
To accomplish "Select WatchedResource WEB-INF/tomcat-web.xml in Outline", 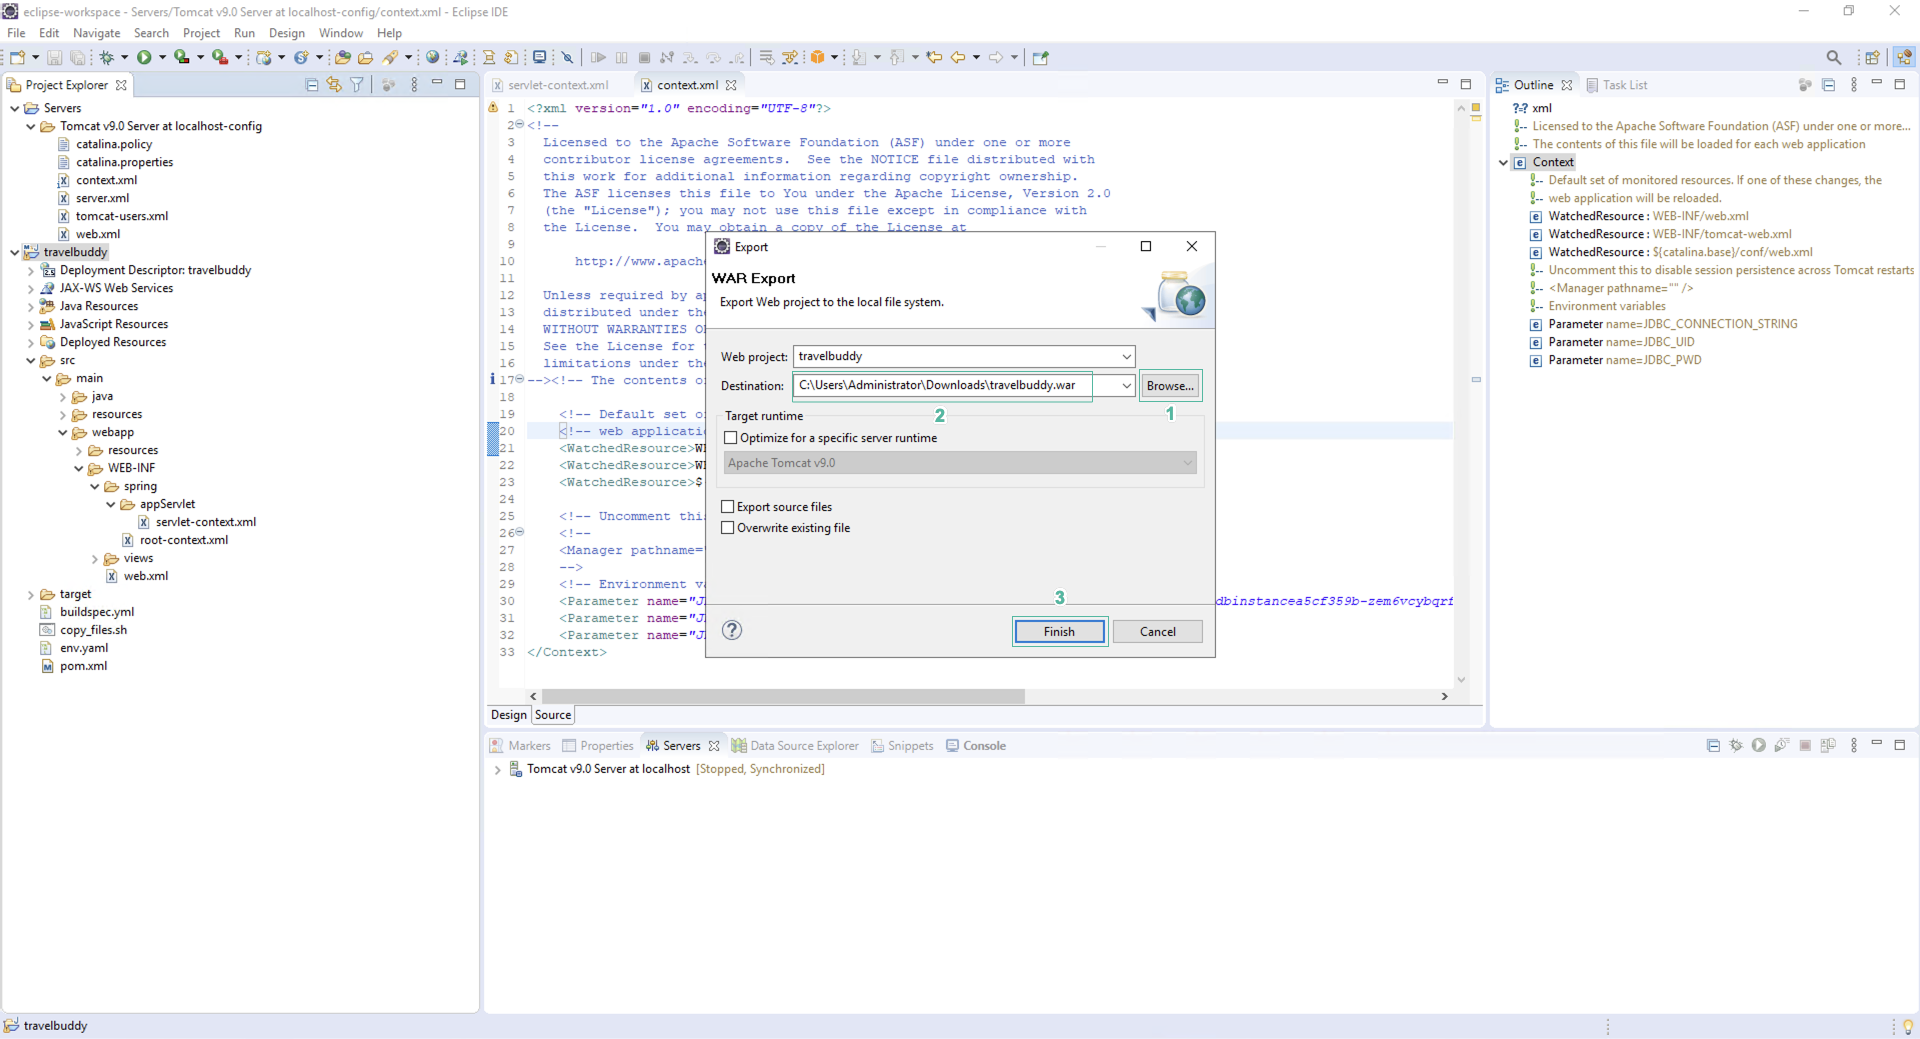I will [x=1669, y=234].
